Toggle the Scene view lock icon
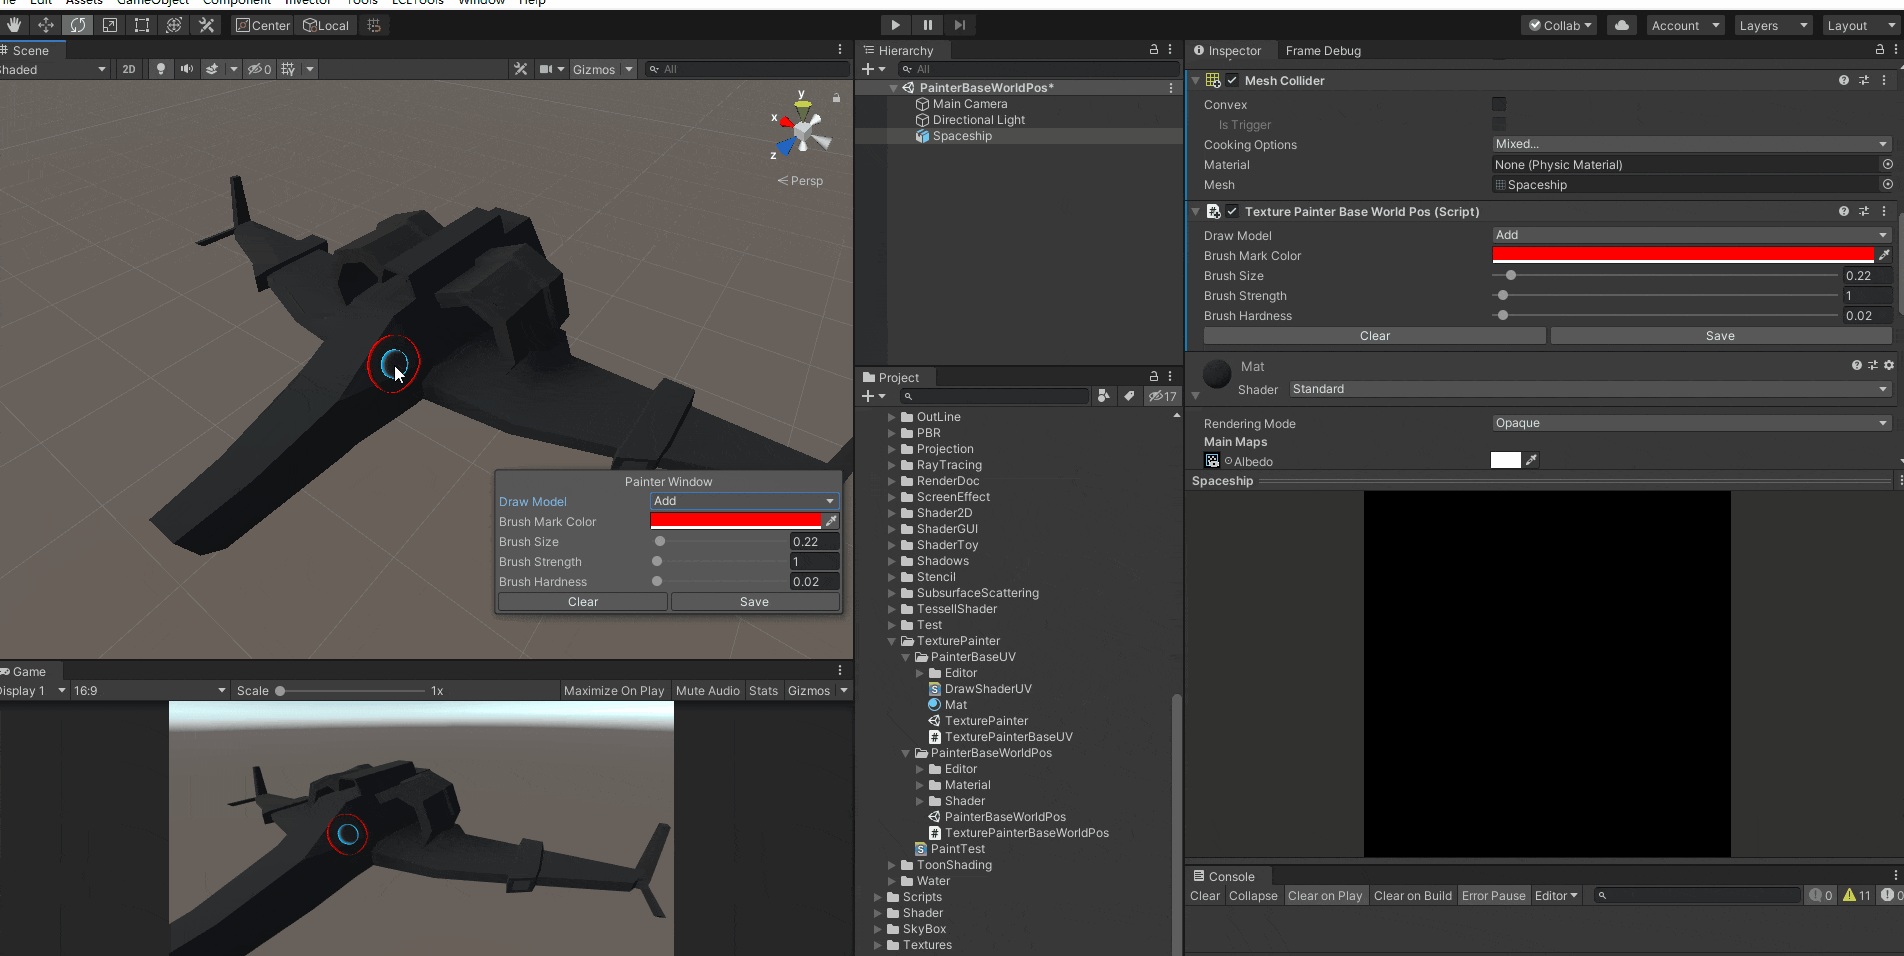This screenshot has width=1904, height=956. pyautogui.click(x=836, y=97)
